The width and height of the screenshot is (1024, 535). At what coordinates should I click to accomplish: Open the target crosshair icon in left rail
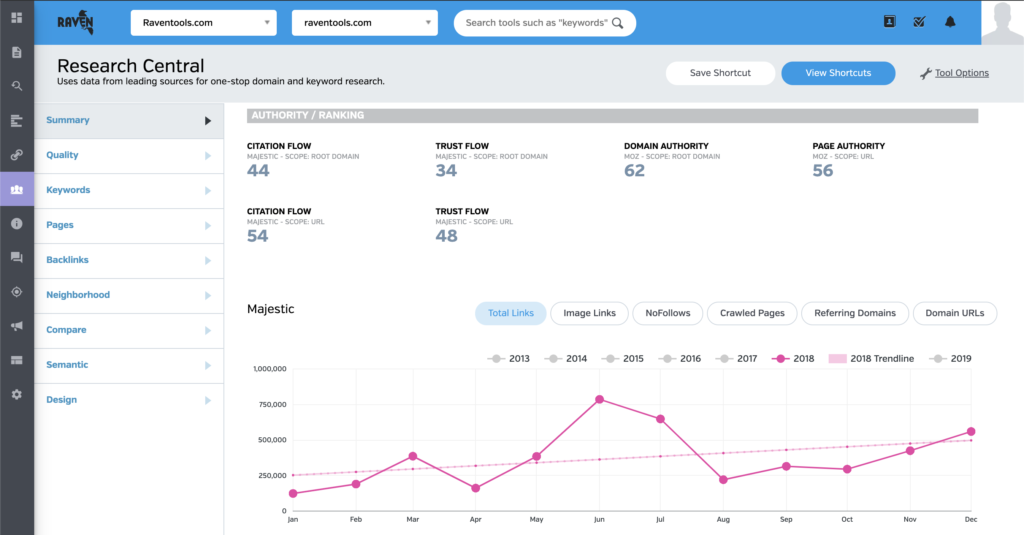pos(17,292)
